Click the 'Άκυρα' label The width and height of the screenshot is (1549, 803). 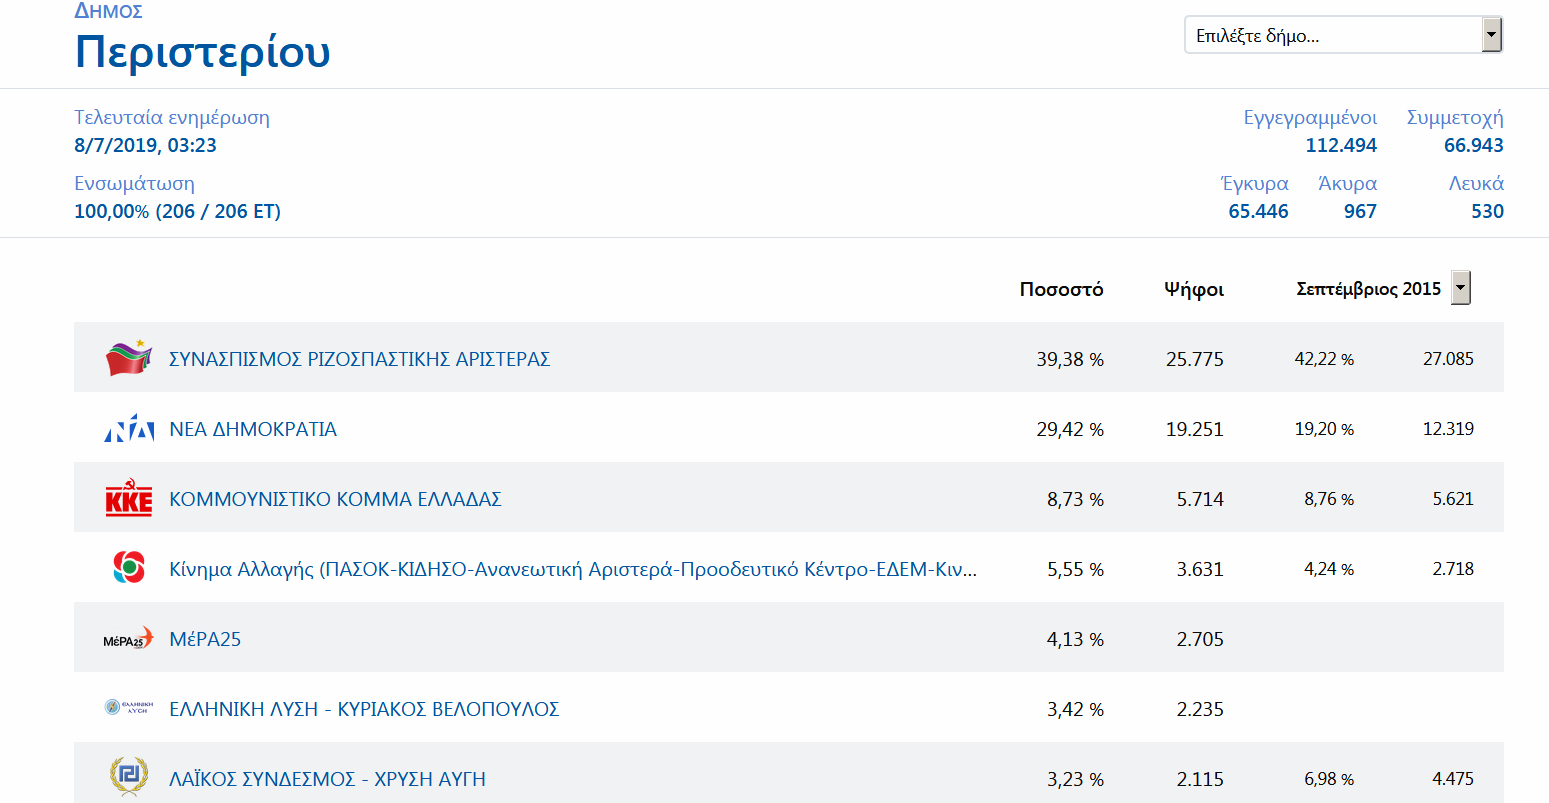point(1348,183)
